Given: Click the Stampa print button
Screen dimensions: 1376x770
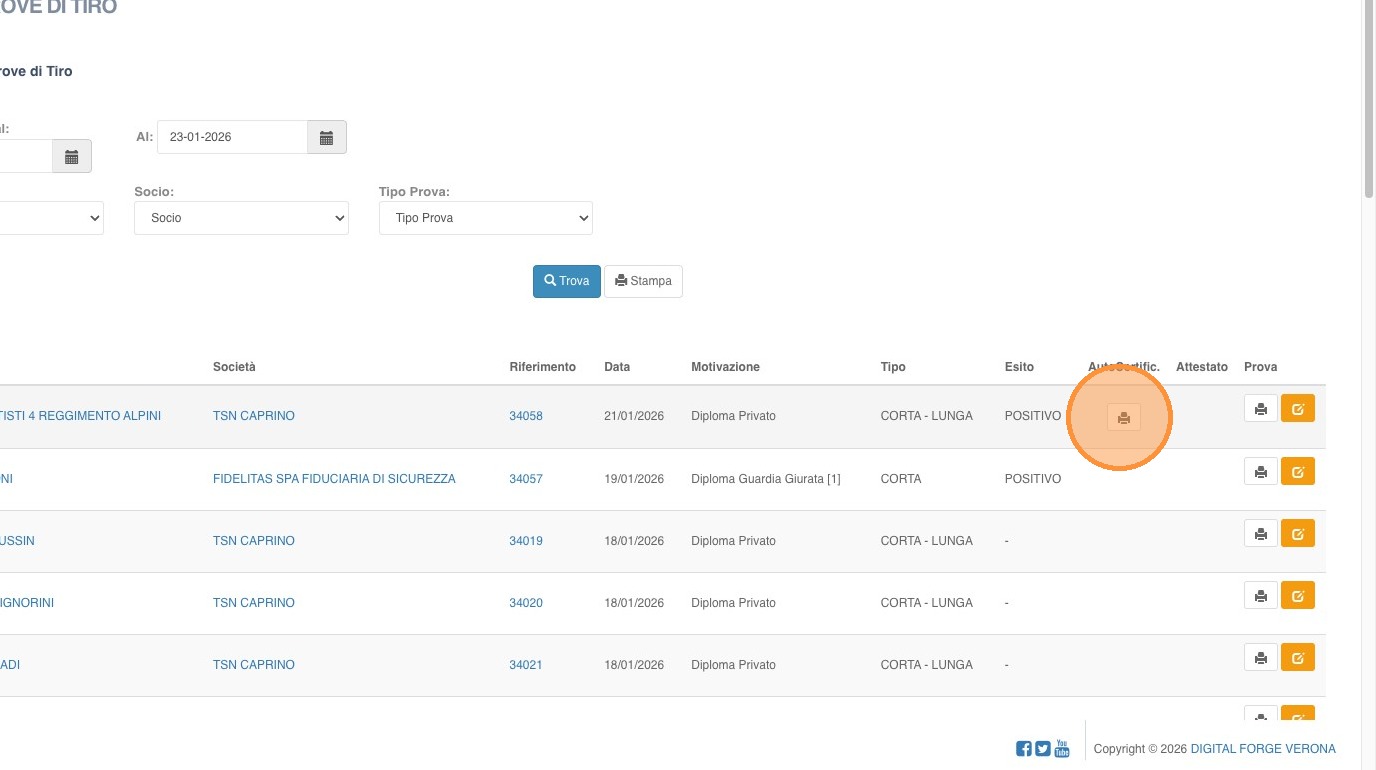Looking at the screenshot, I should click(643, 281).
